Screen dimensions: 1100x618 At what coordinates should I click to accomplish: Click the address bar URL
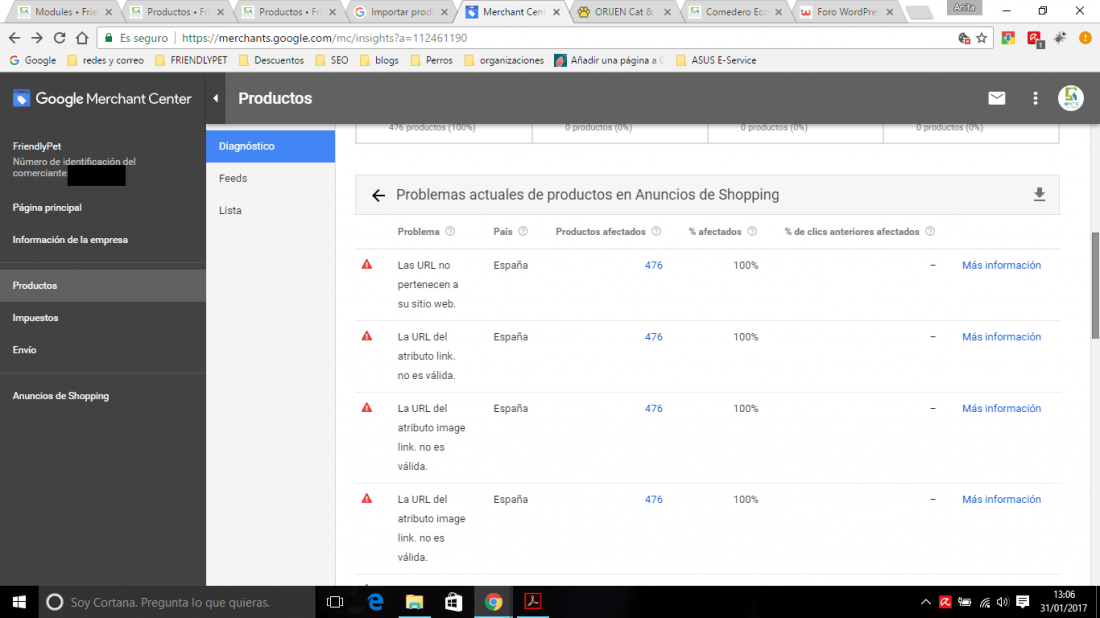(x=324, y=38)
